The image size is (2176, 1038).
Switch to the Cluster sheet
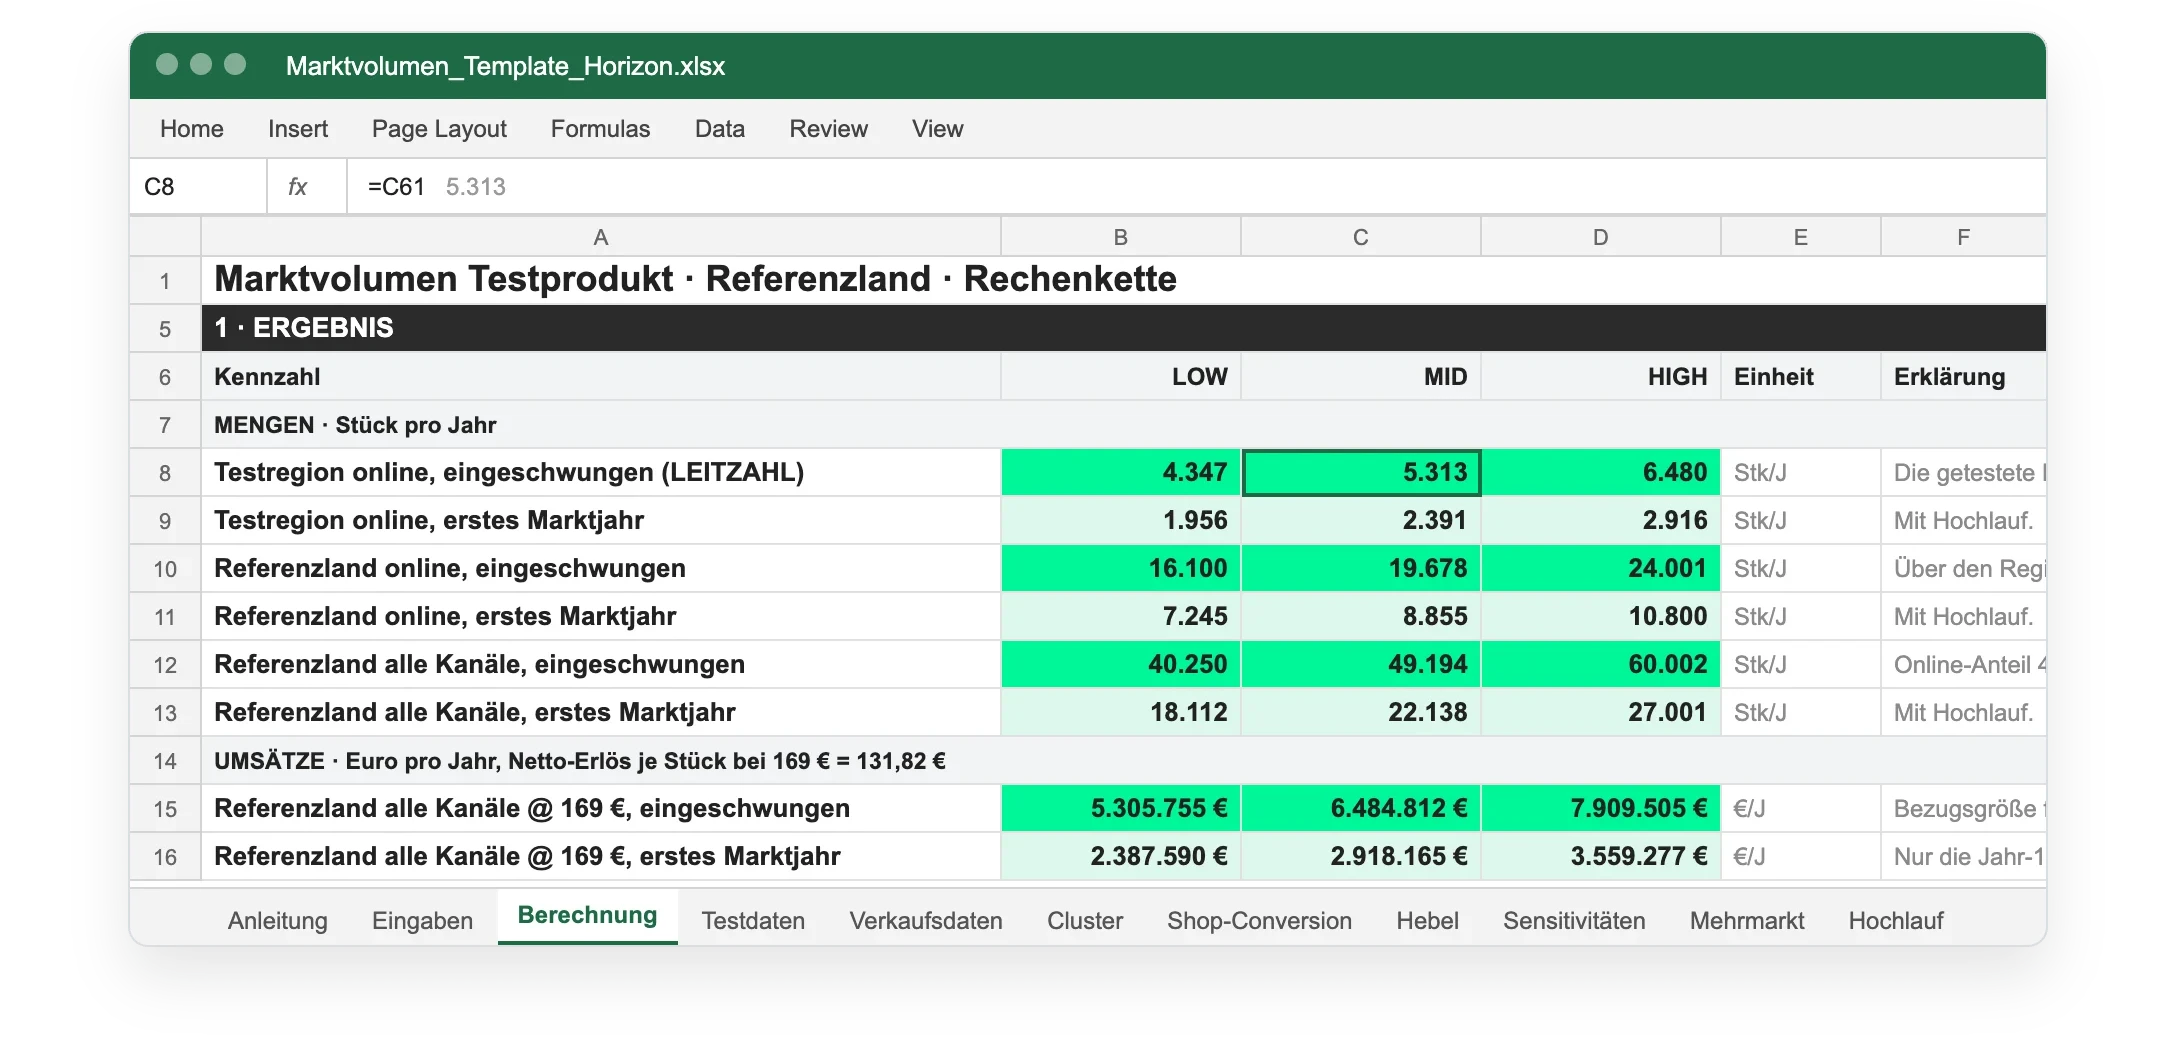(x=1085, y=921)
